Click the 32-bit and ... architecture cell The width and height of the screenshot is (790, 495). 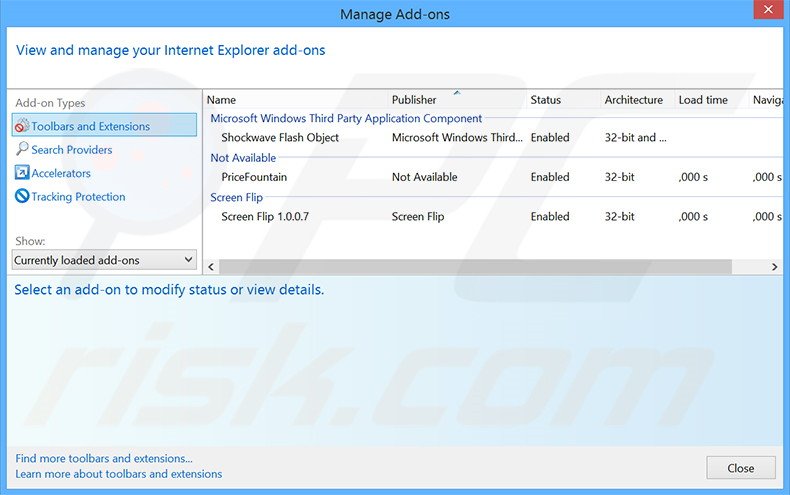pyautogui.click(x=635, y=138)
